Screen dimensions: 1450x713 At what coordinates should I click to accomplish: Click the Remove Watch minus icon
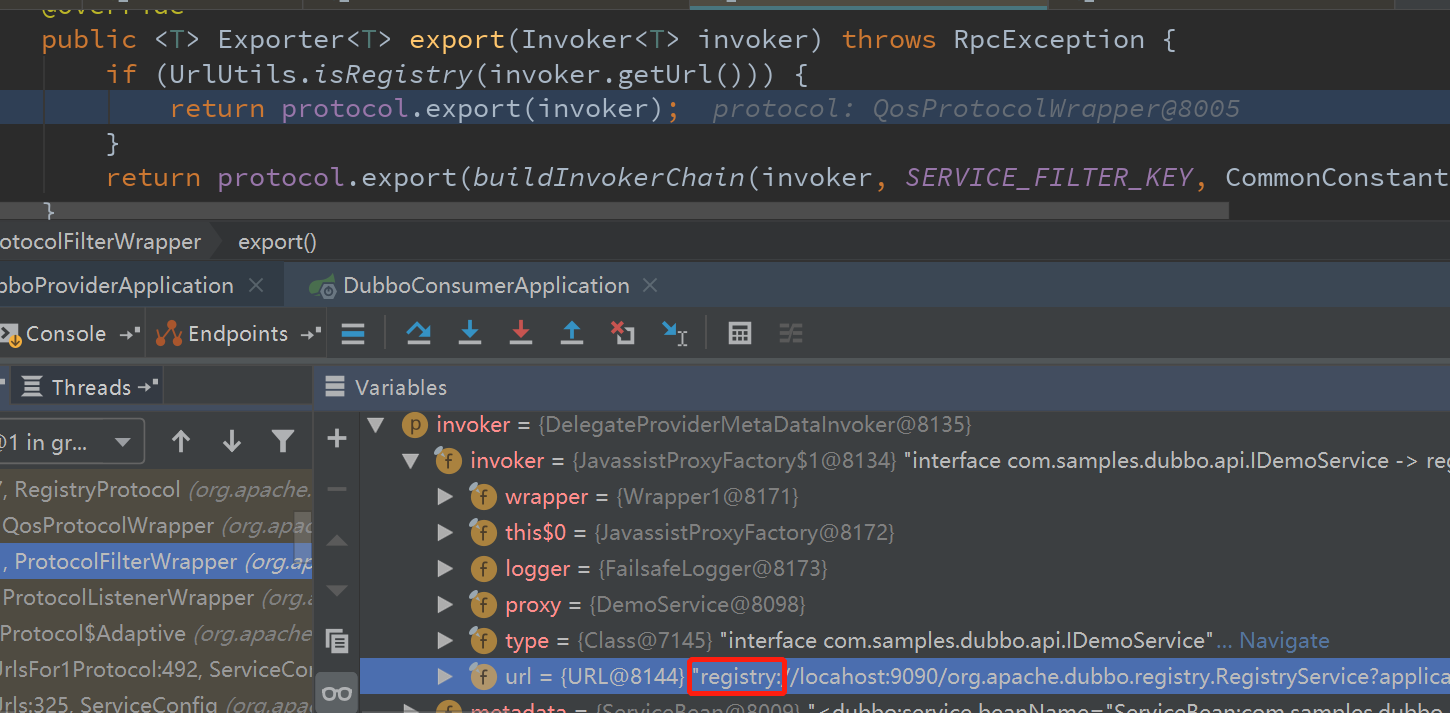pos(337,489)
